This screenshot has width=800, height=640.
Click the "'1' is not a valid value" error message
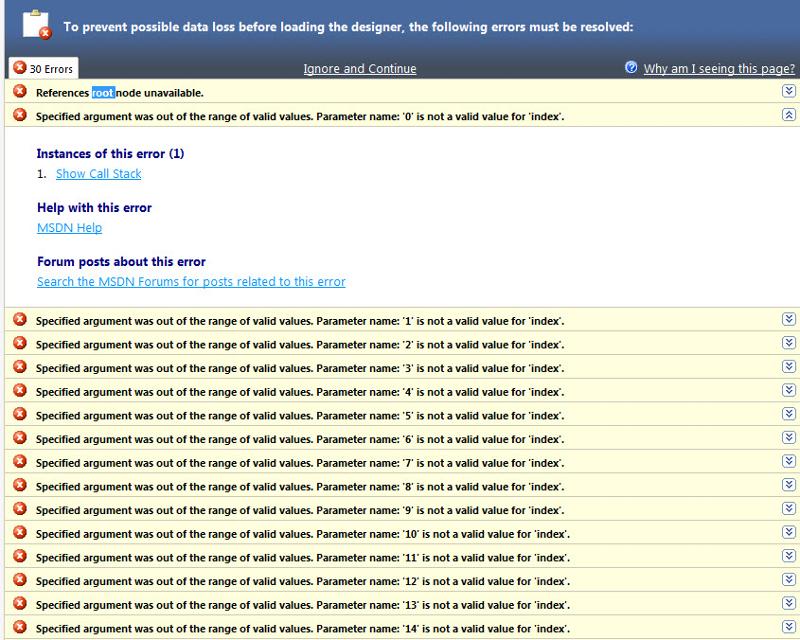(300, 321)
